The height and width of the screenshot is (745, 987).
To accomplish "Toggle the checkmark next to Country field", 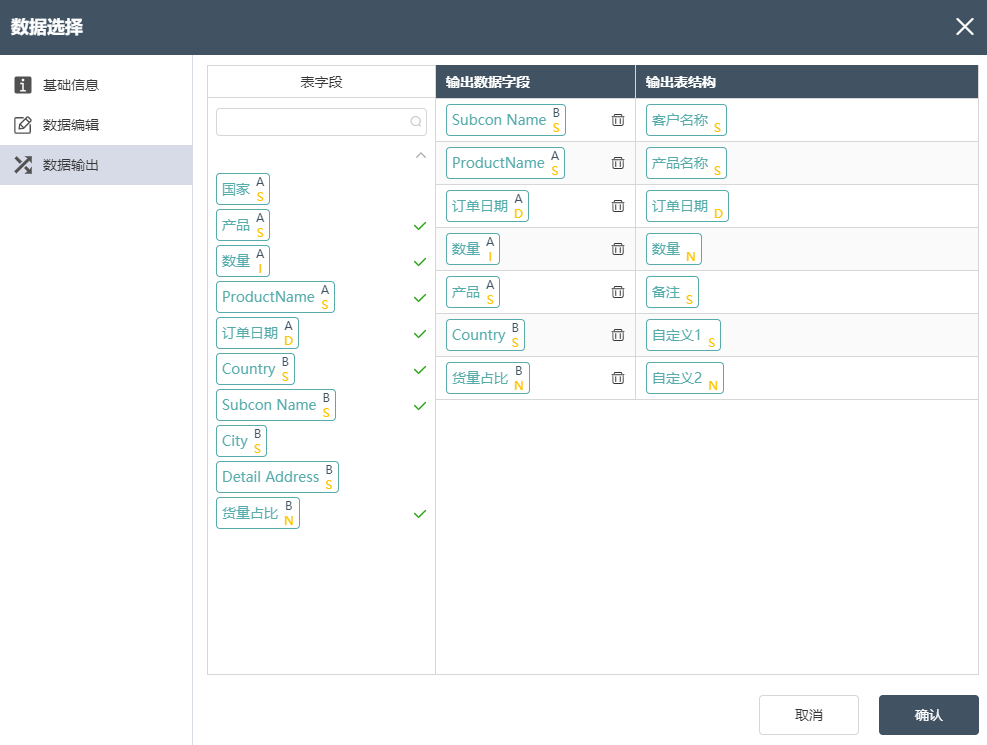I will [420, 370].
